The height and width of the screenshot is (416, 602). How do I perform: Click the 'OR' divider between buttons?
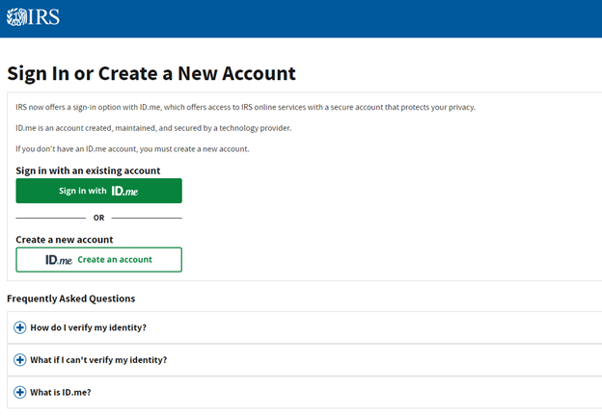(99, 218)
